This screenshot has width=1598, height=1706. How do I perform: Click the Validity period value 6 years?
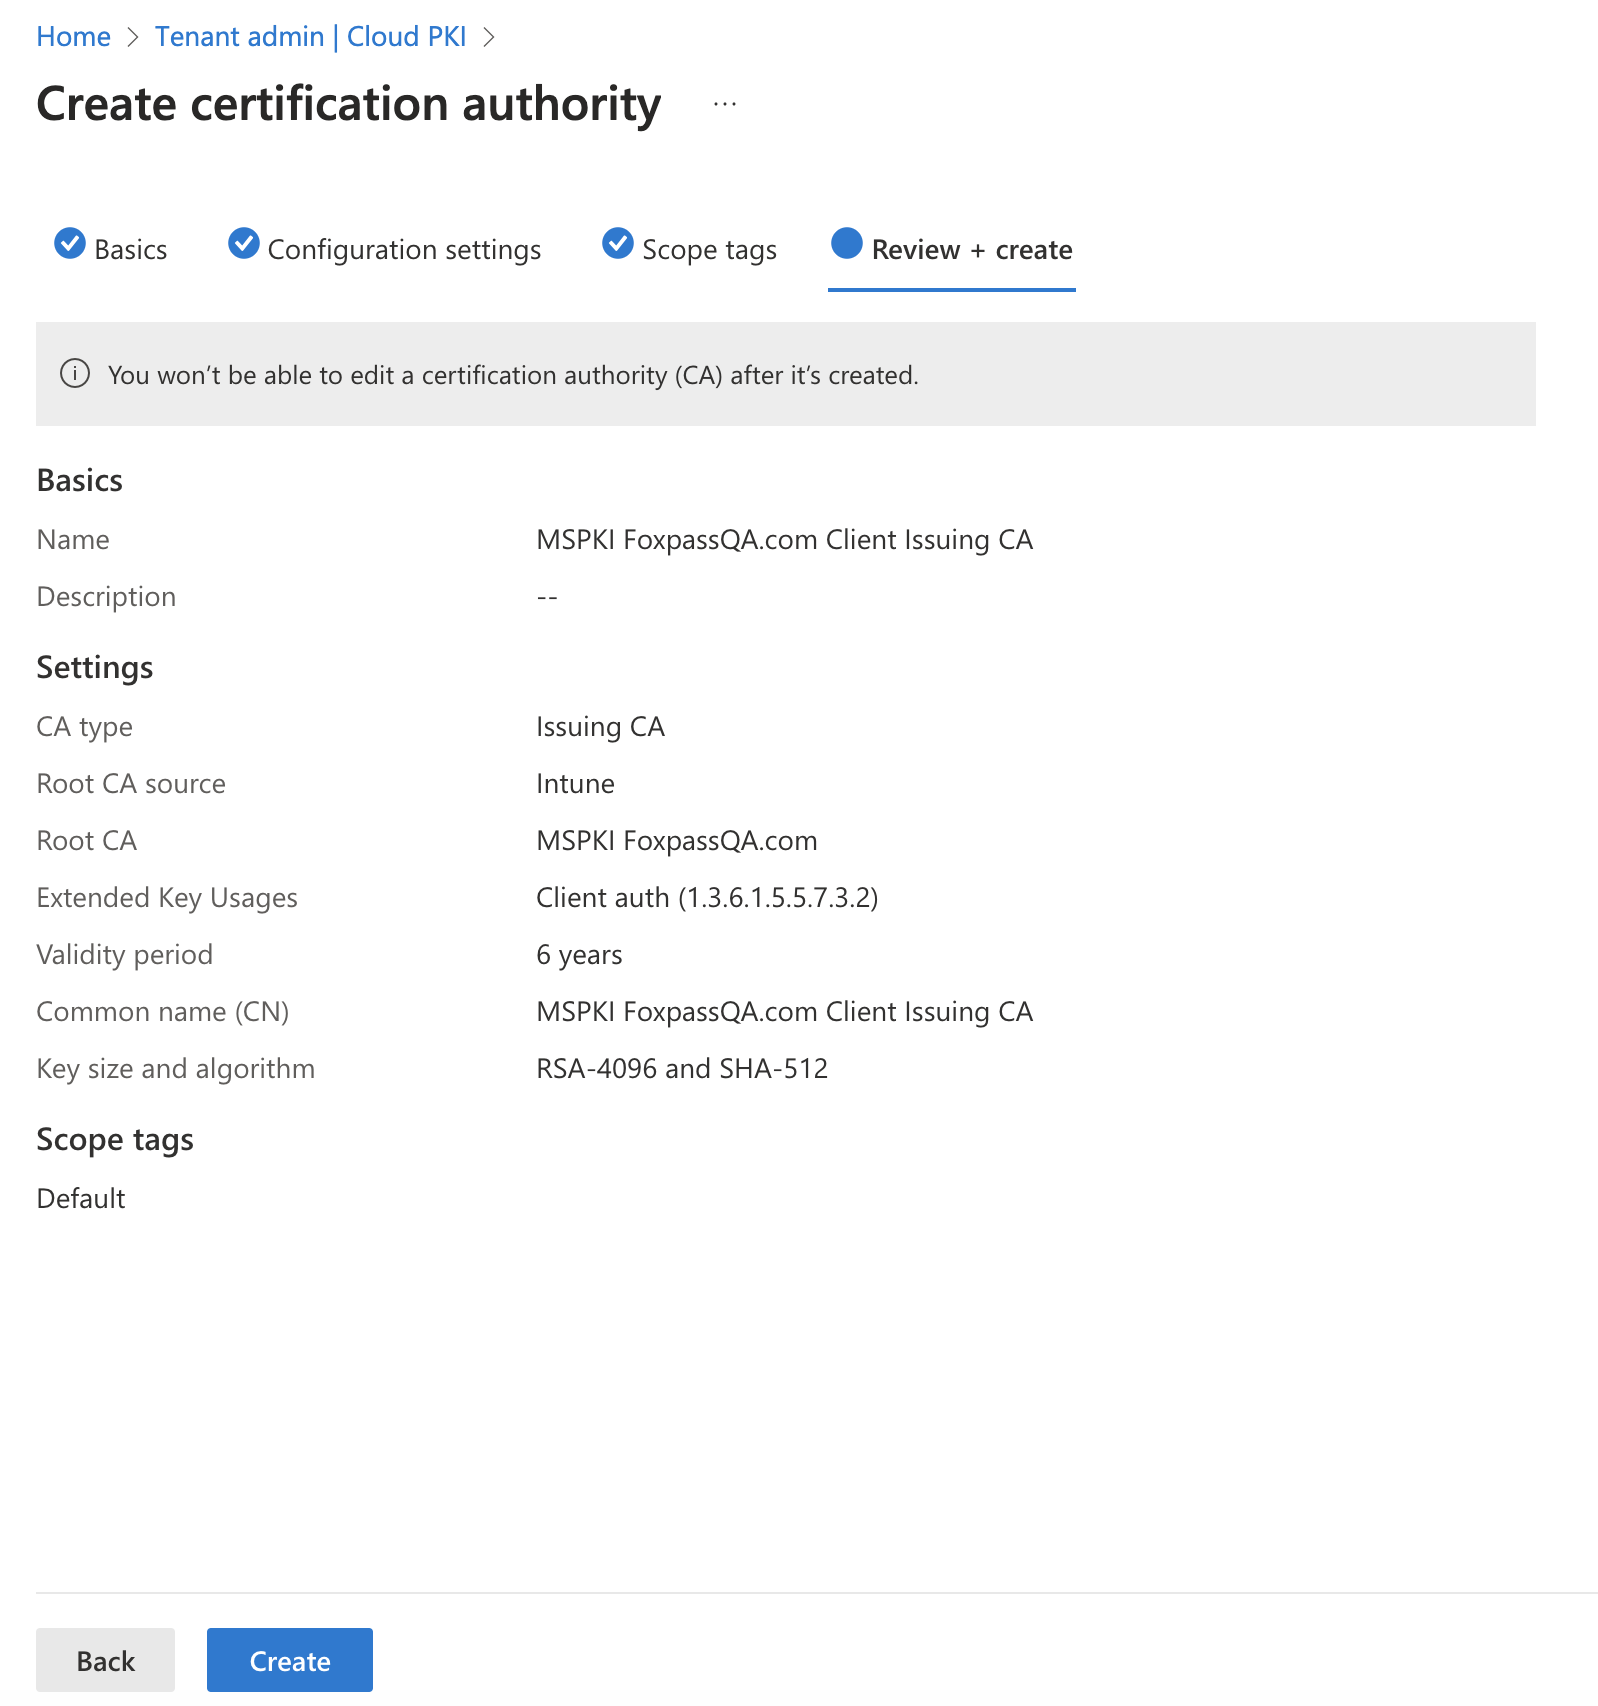(x=580, y=955)
